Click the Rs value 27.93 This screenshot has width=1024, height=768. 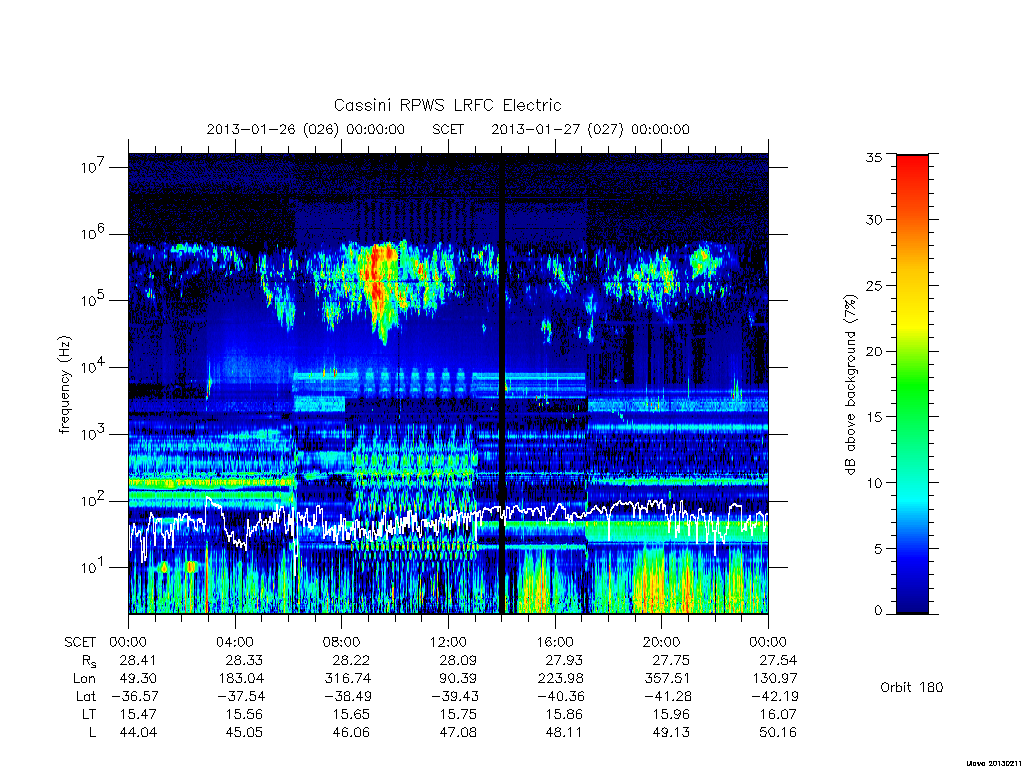click(564, 660)
